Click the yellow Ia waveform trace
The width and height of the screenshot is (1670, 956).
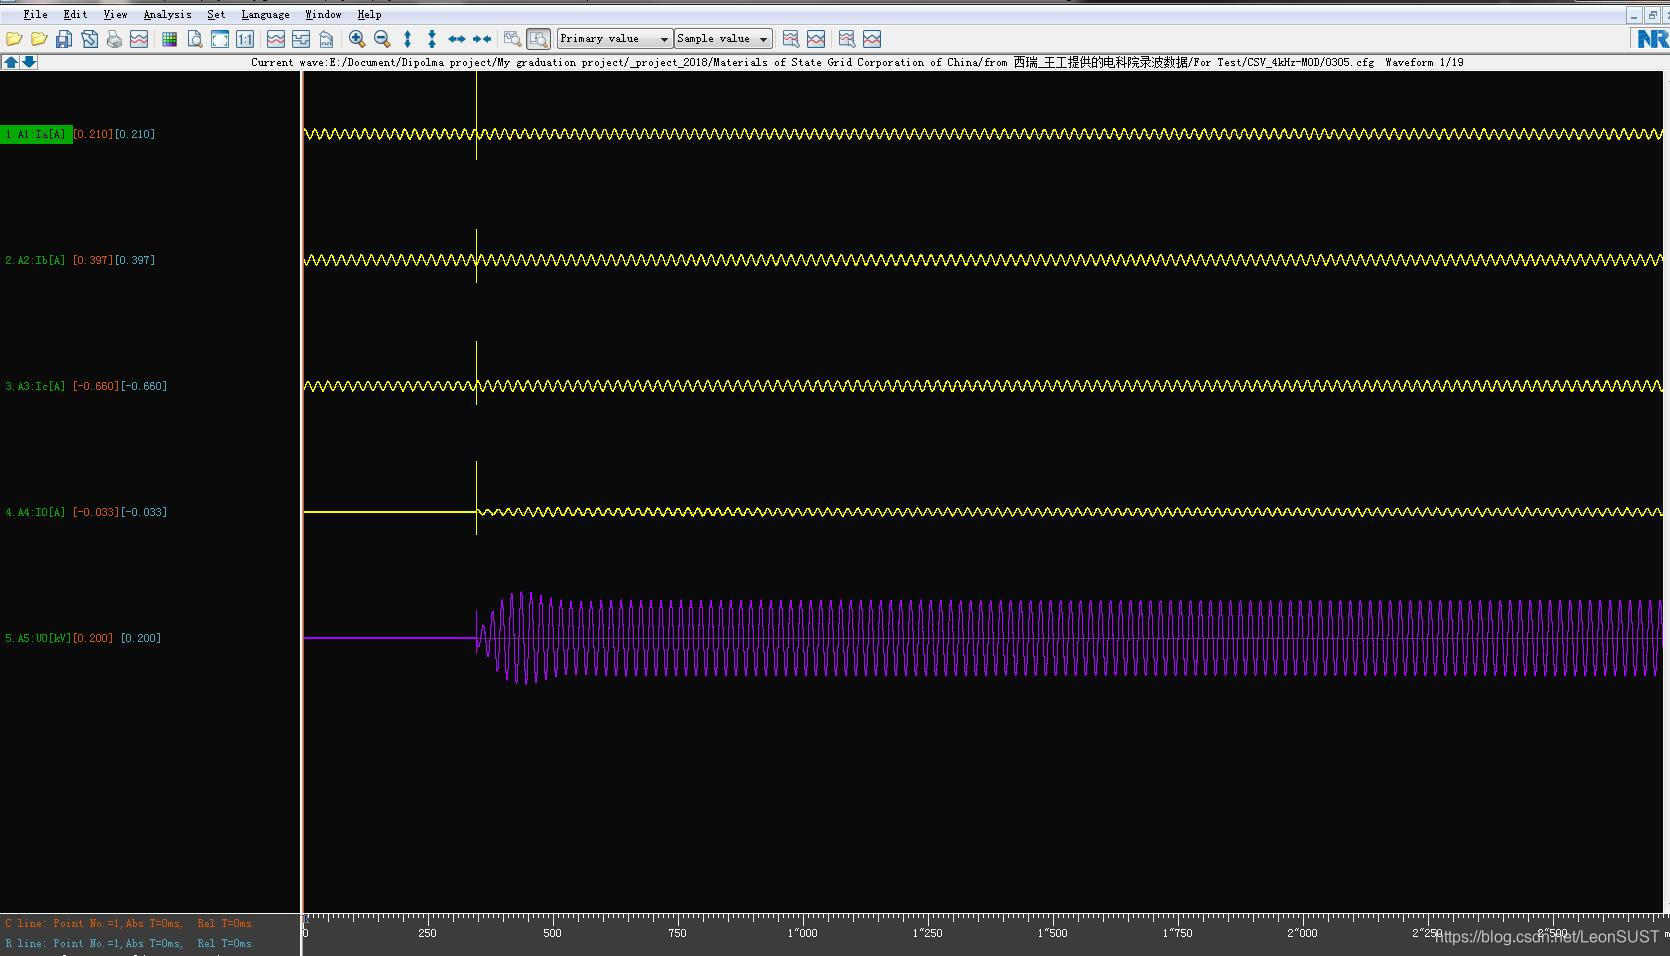[x=983, y=134]
